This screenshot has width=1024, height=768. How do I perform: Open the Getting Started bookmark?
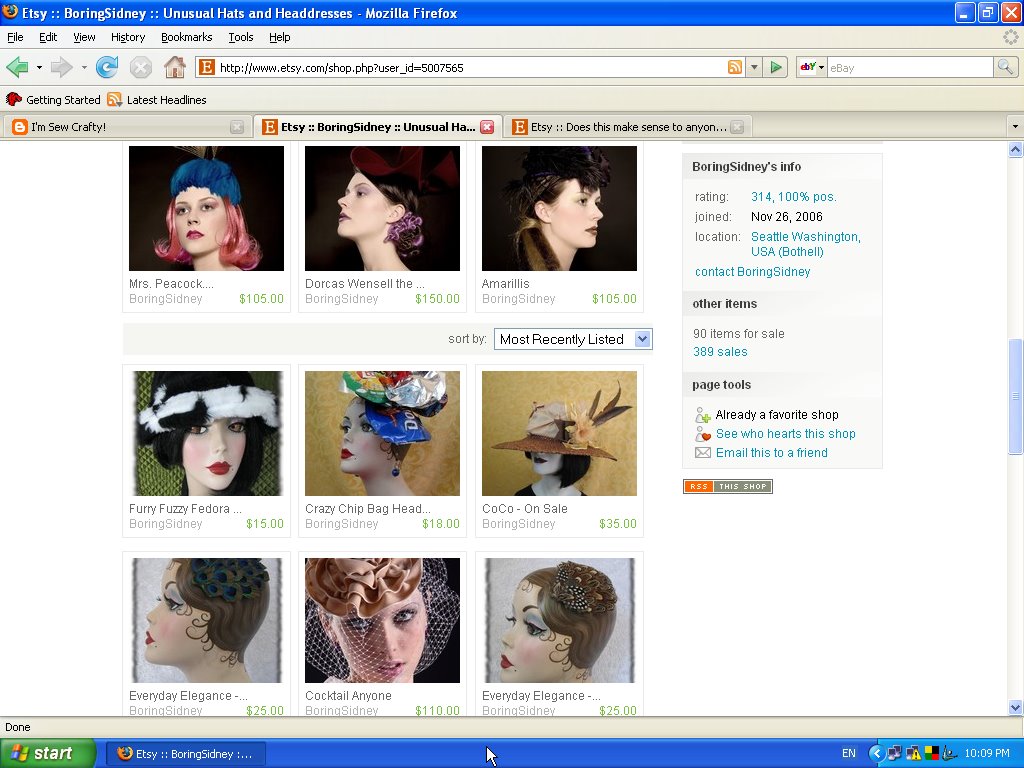[54, 100]
